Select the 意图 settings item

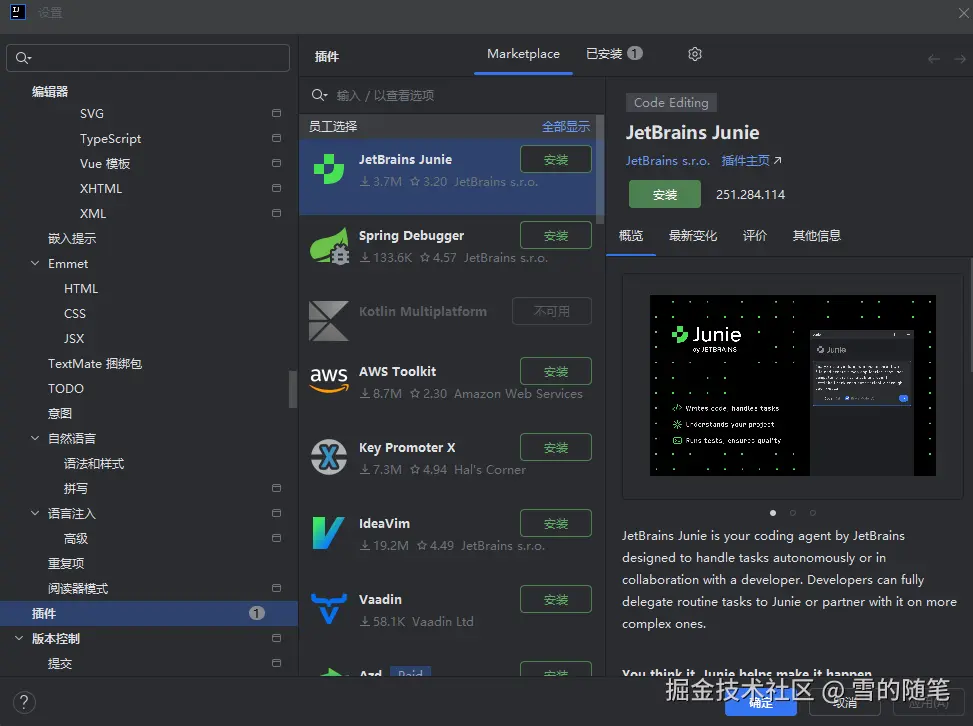tap(60, 413)
